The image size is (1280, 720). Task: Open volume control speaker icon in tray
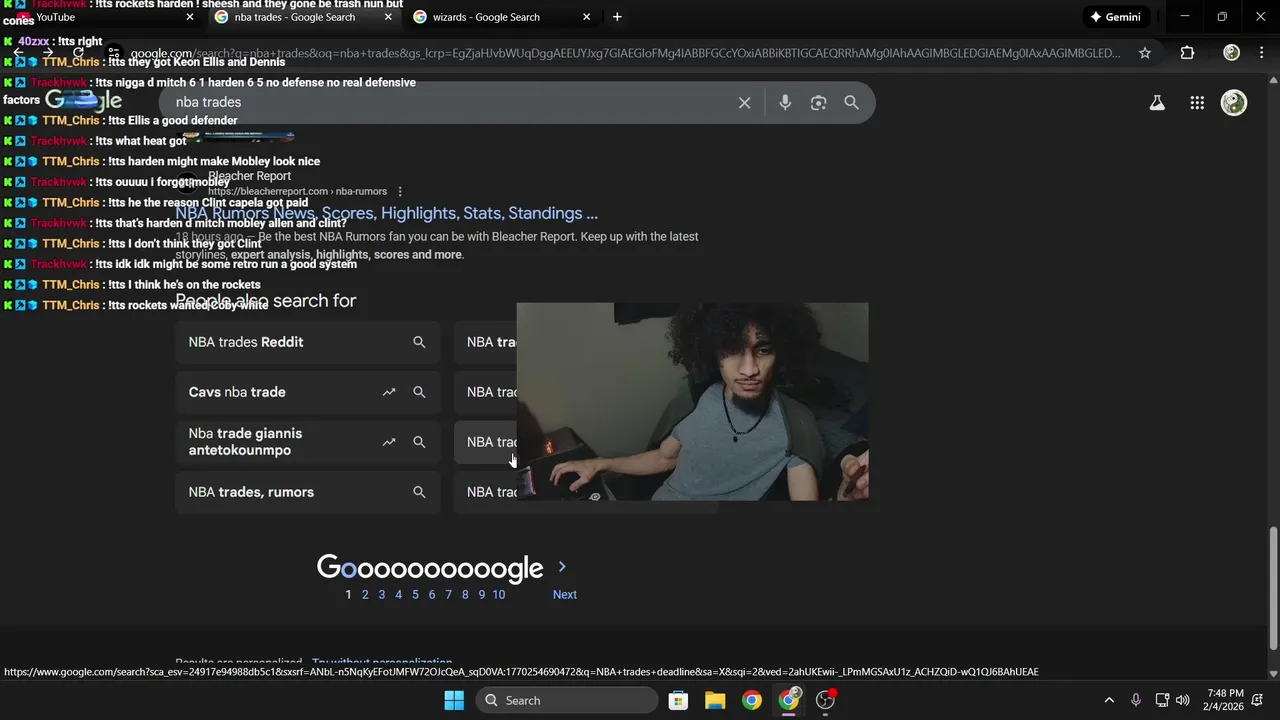tap(1183, 700)
